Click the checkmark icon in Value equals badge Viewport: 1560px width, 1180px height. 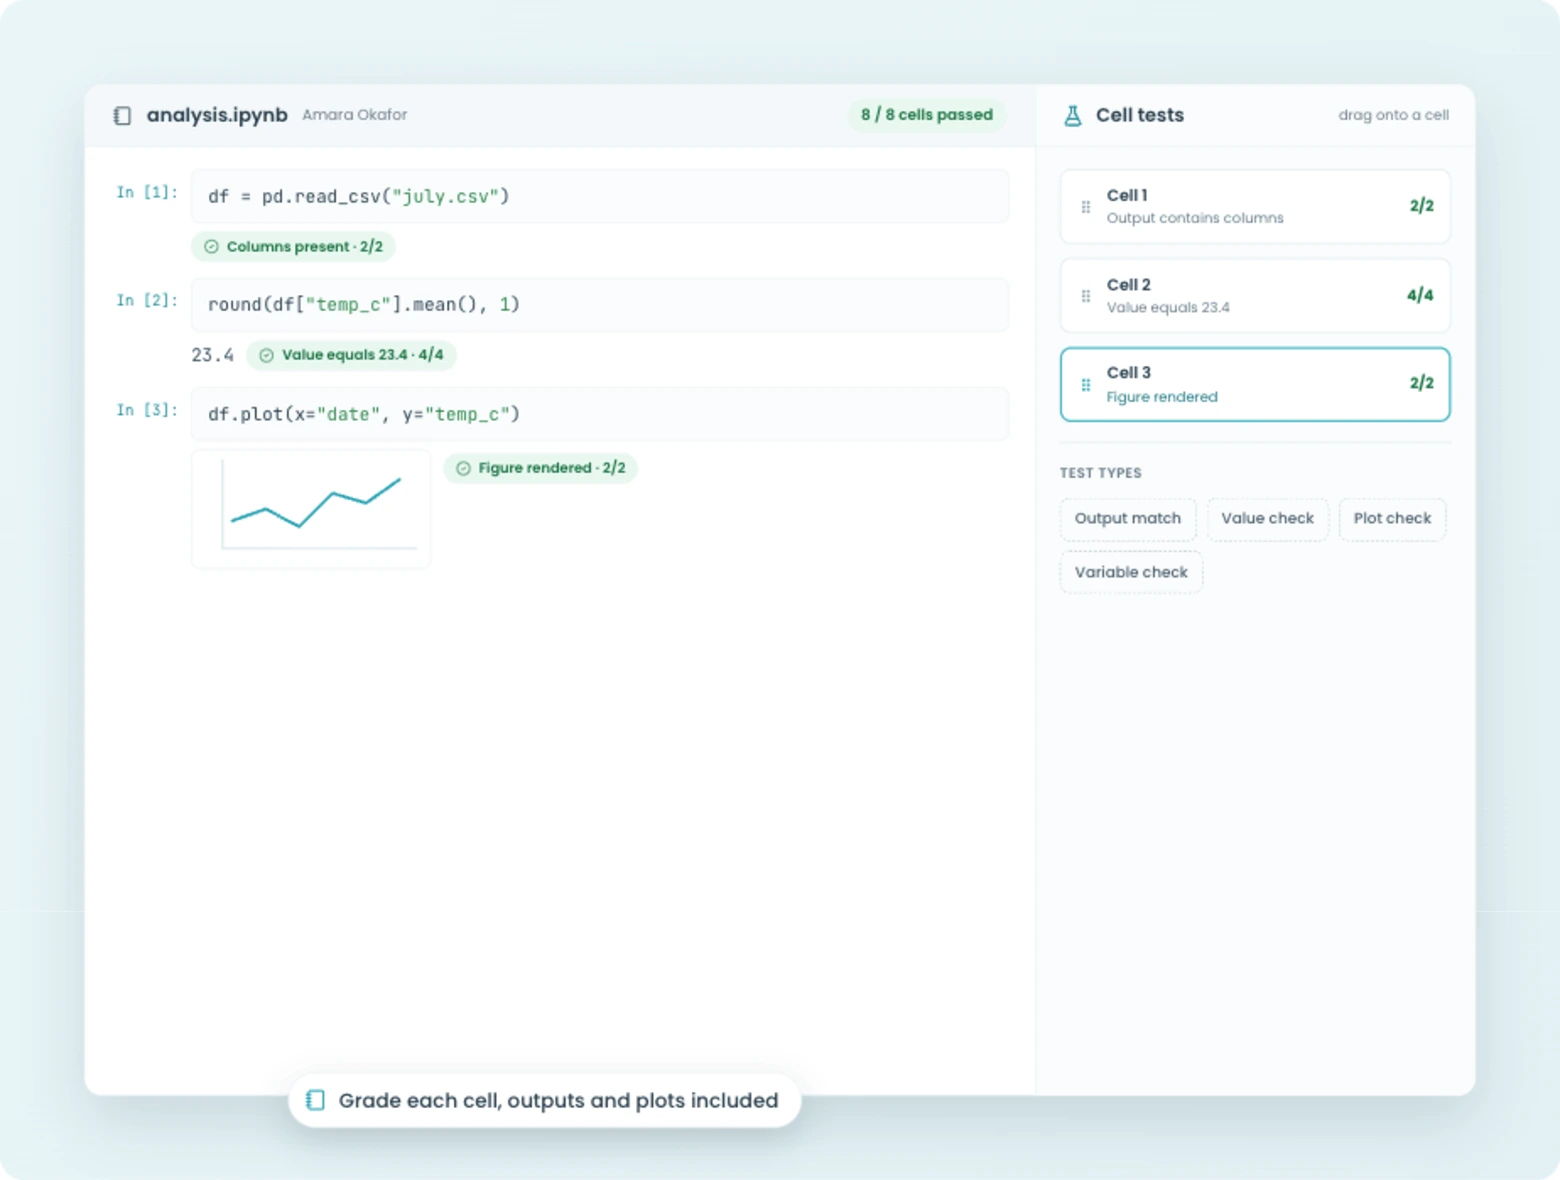tap(266, 355)
